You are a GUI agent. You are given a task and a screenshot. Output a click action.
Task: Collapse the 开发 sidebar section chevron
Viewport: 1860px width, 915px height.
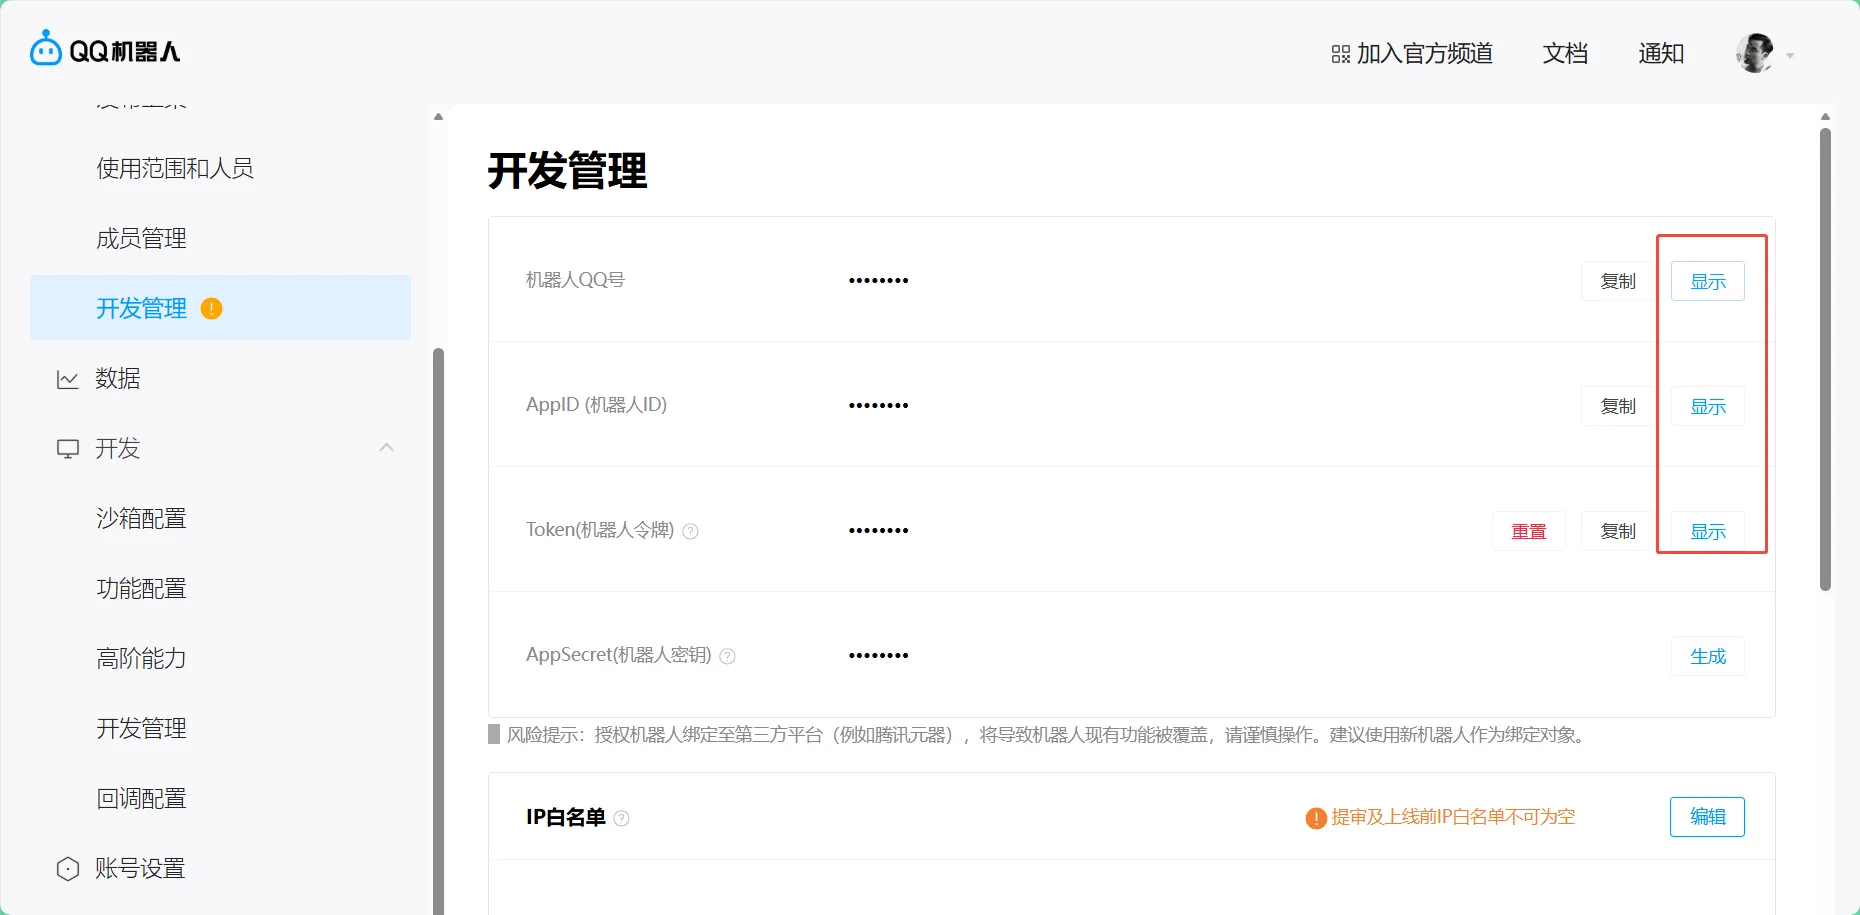[x=386, y=448]
